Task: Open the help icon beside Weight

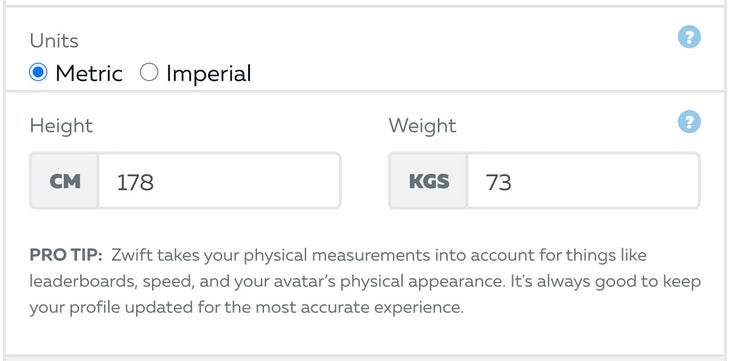Action: coord(689,122)
